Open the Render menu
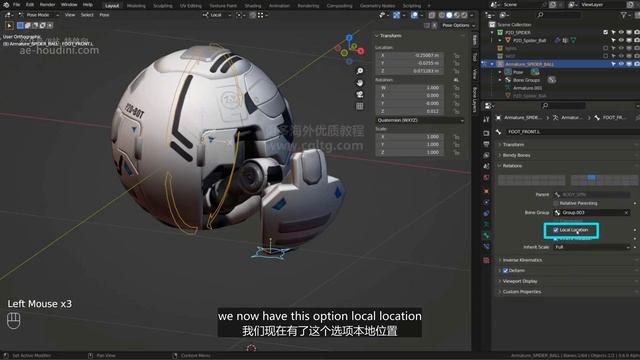This screenshot has height=360, width=640. [47, 5]
